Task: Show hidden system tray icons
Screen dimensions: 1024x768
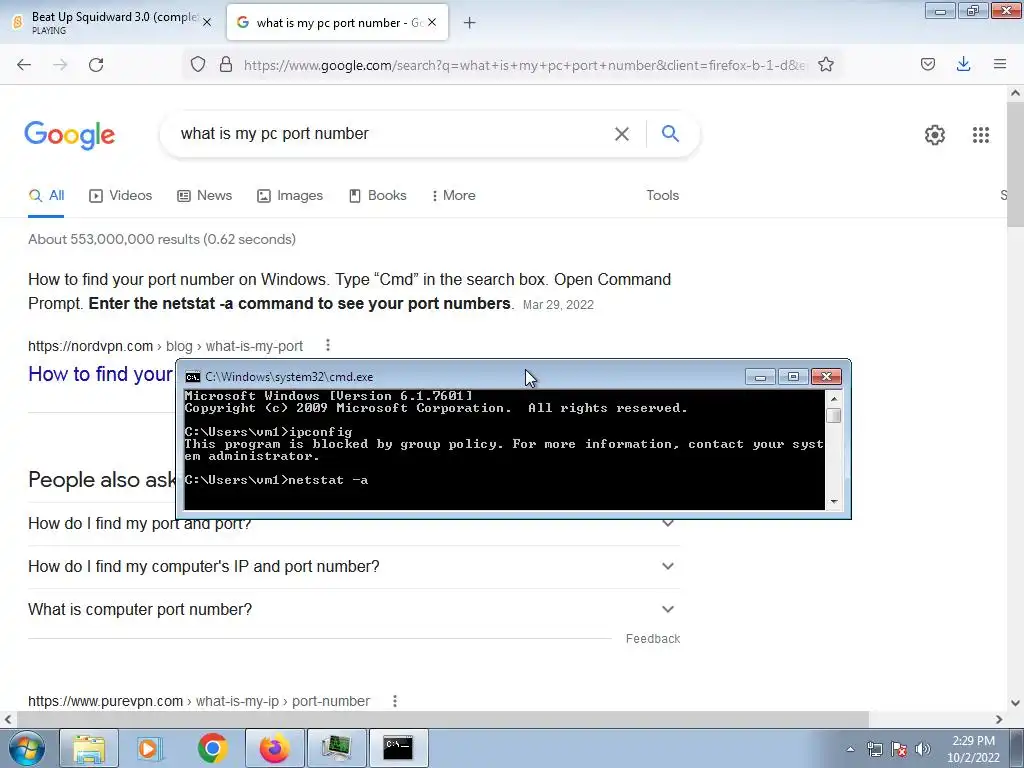Action: tap(850, 749)
